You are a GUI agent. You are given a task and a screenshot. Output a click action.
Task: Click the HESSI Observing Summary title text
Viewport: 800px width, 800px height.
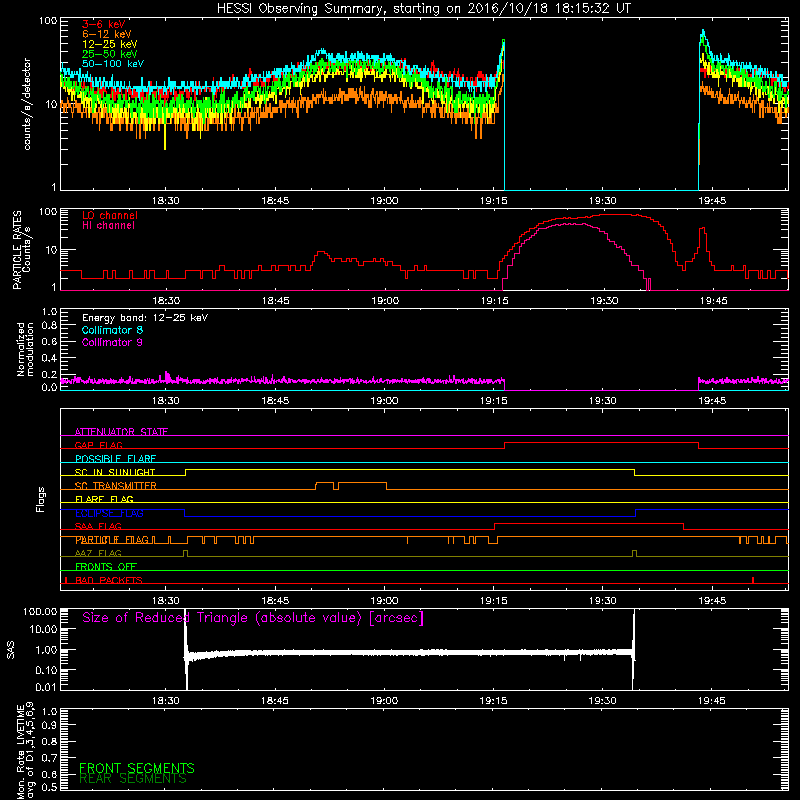coord(423,8)
